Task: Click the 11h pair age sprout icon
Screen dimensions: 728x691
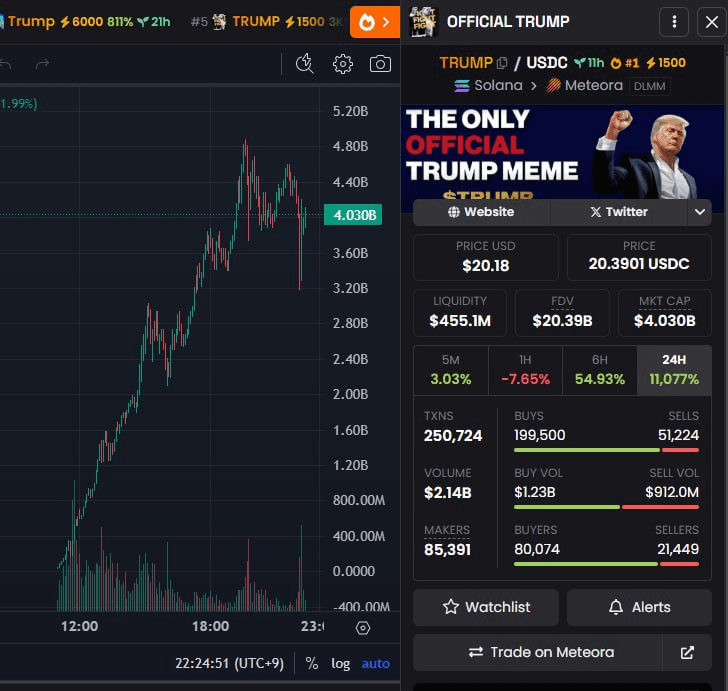Action: [580, 63]
